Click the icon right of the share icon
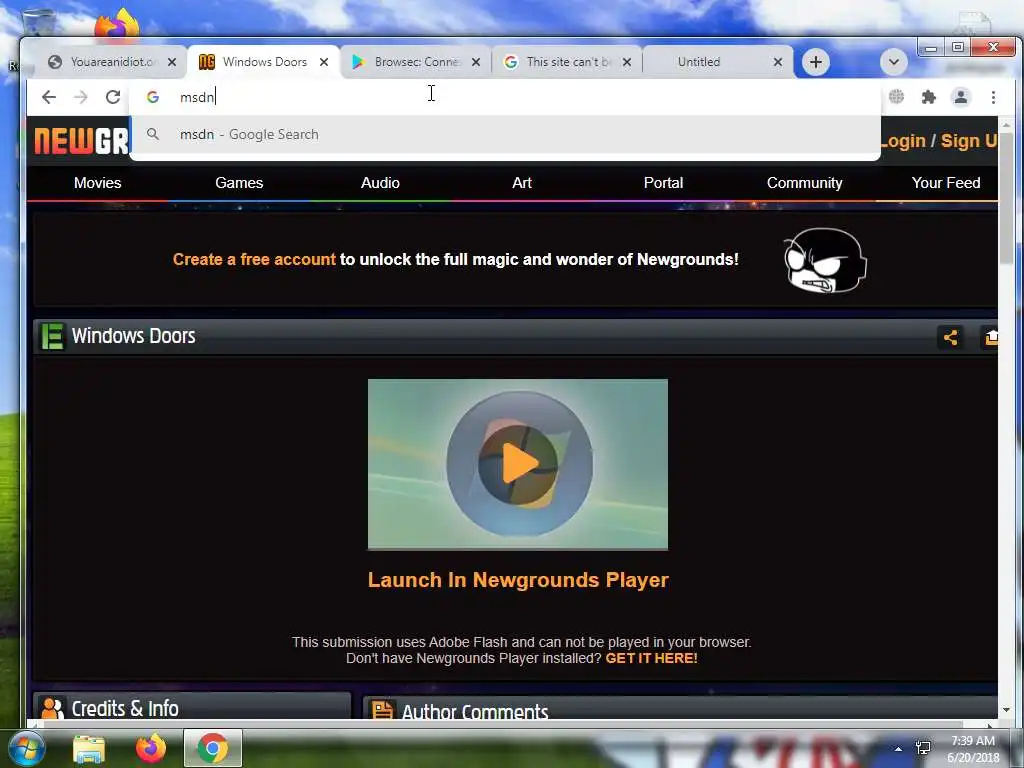This screenshot has height=768, width=1024. pos(990,337)
